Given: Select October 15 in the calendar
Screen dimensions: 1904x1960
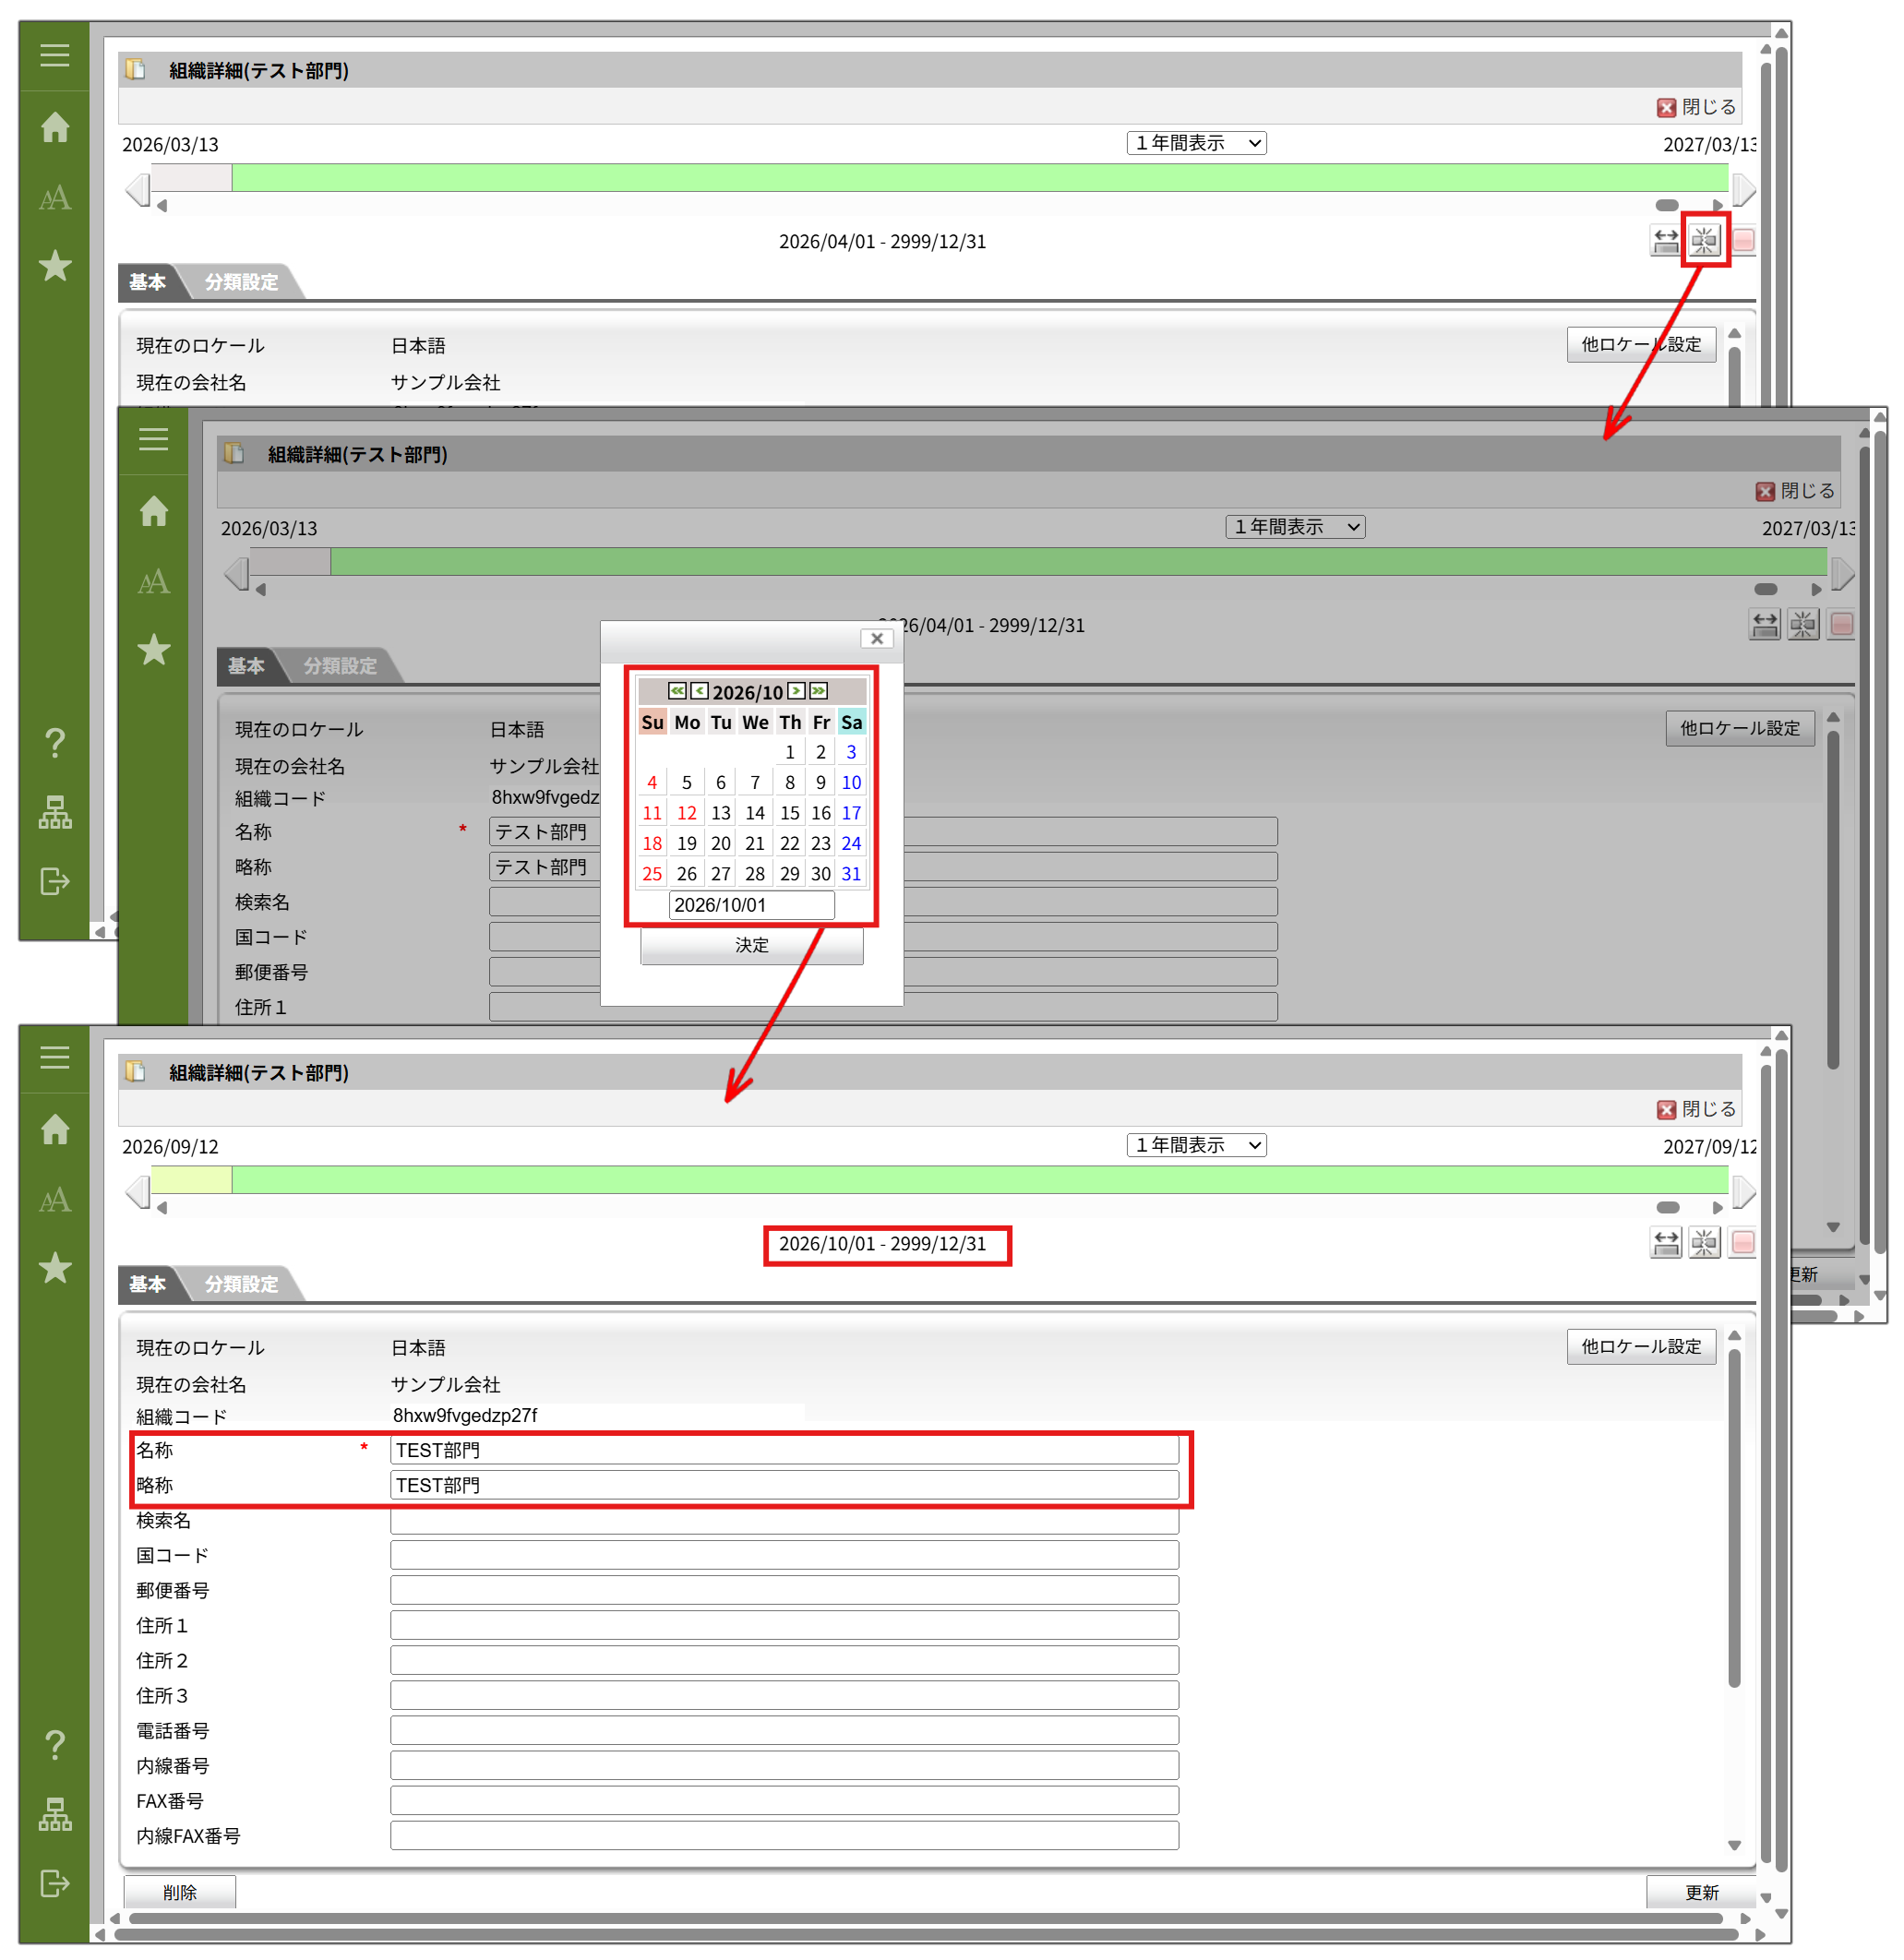Looking at the screenshot, I should [789, 813].
